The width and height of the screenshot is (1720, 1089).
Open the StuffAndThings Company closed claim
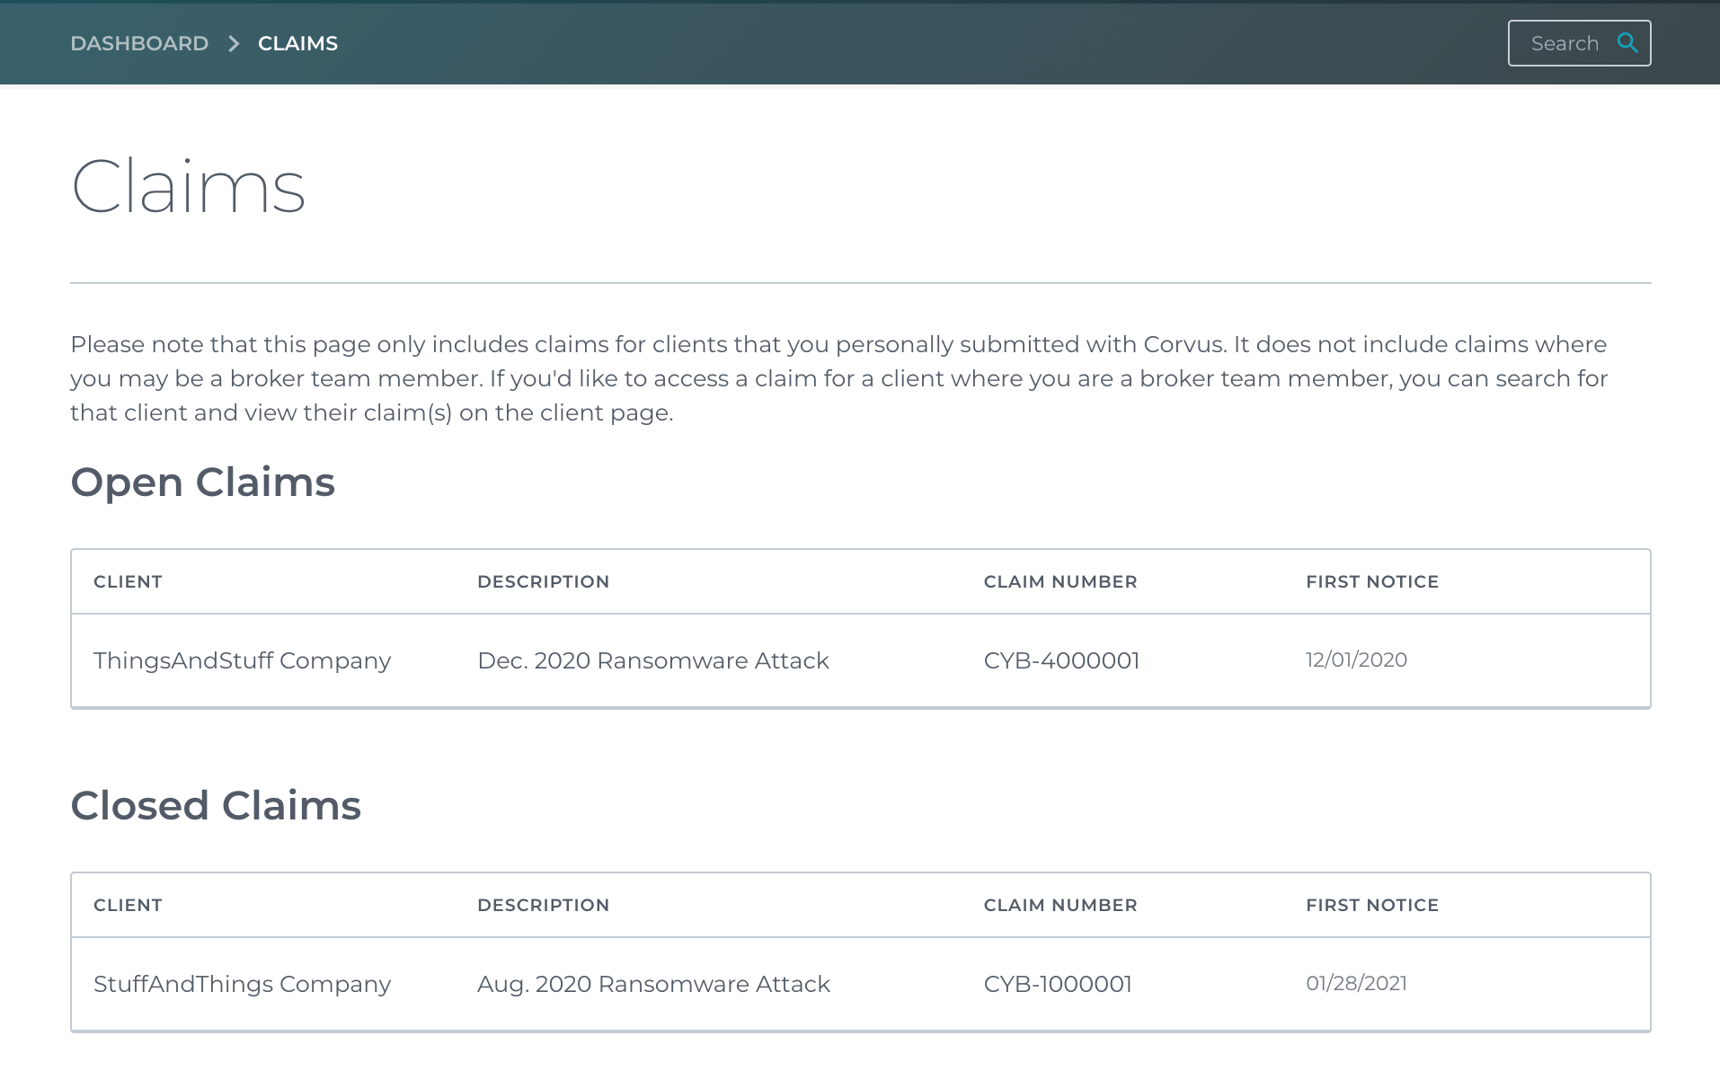click(242, 984)
